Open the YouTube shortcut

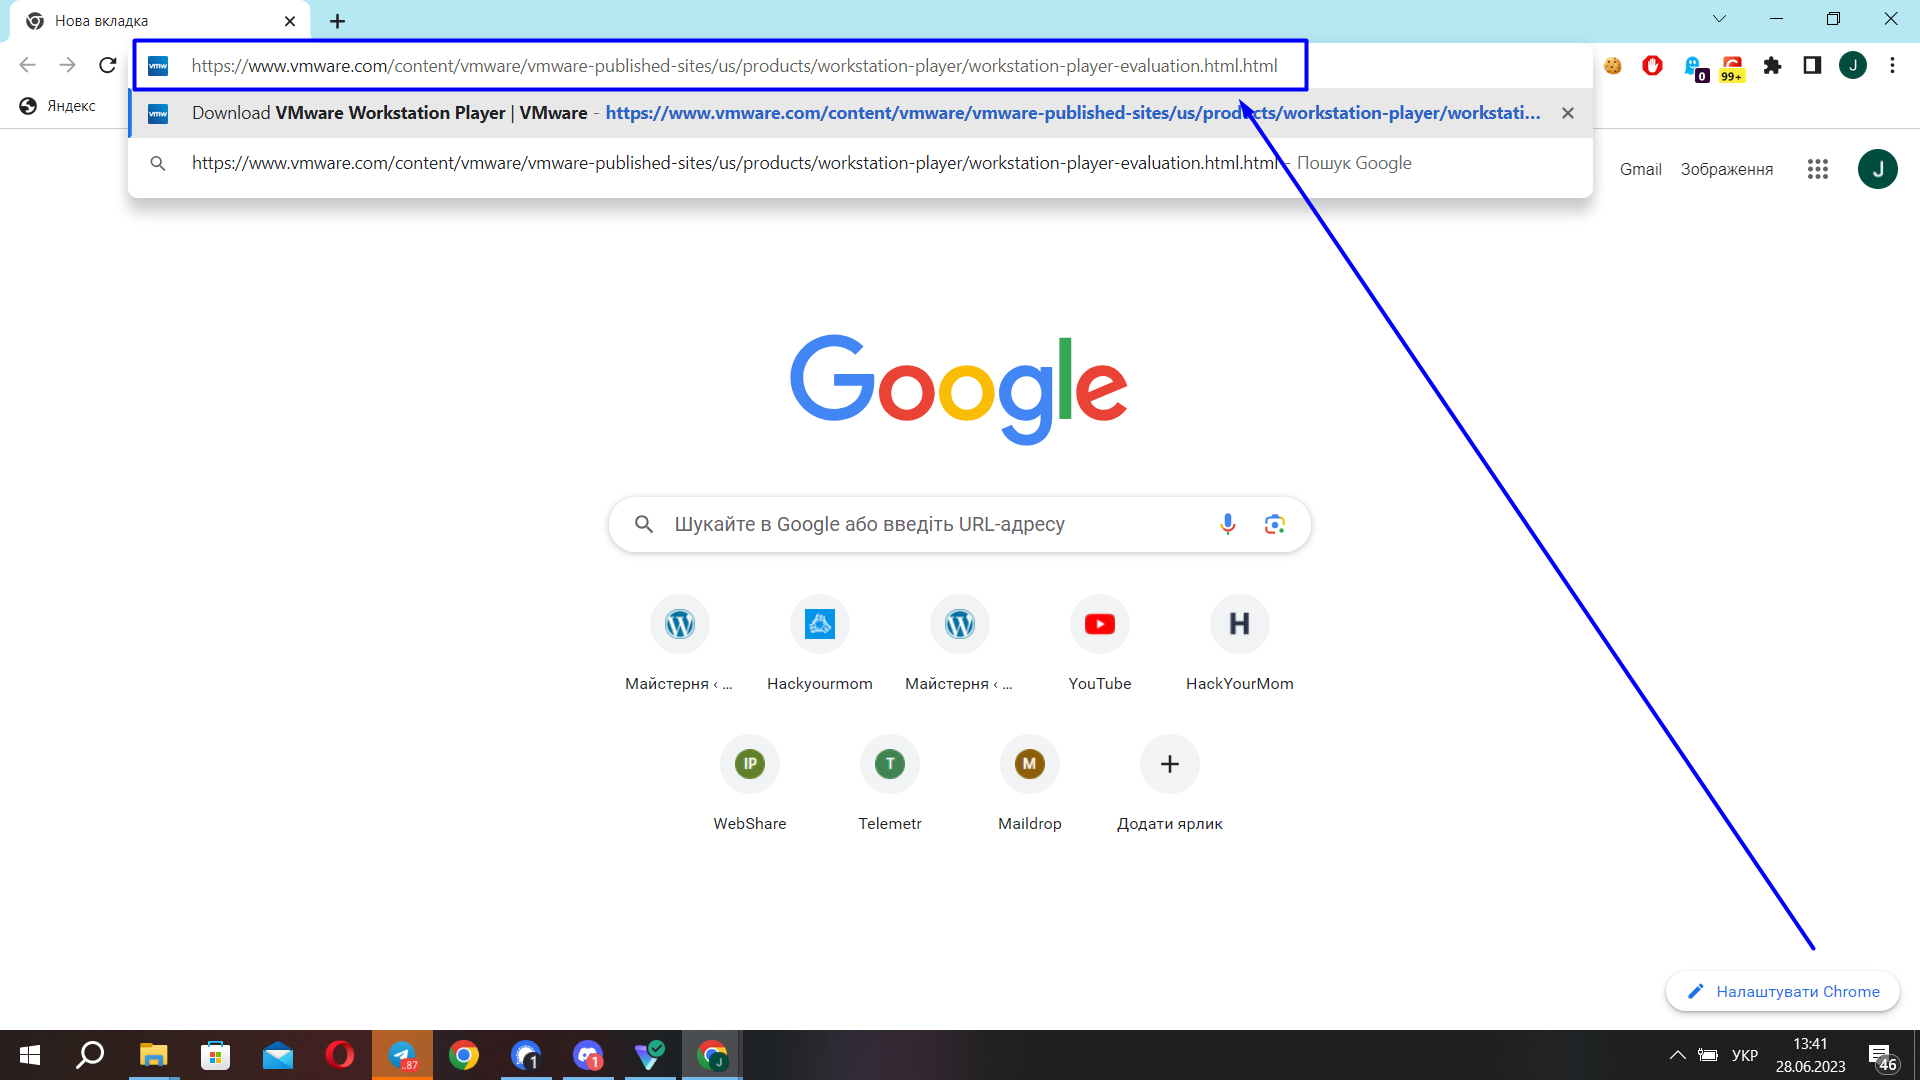tap(1099, 625)
